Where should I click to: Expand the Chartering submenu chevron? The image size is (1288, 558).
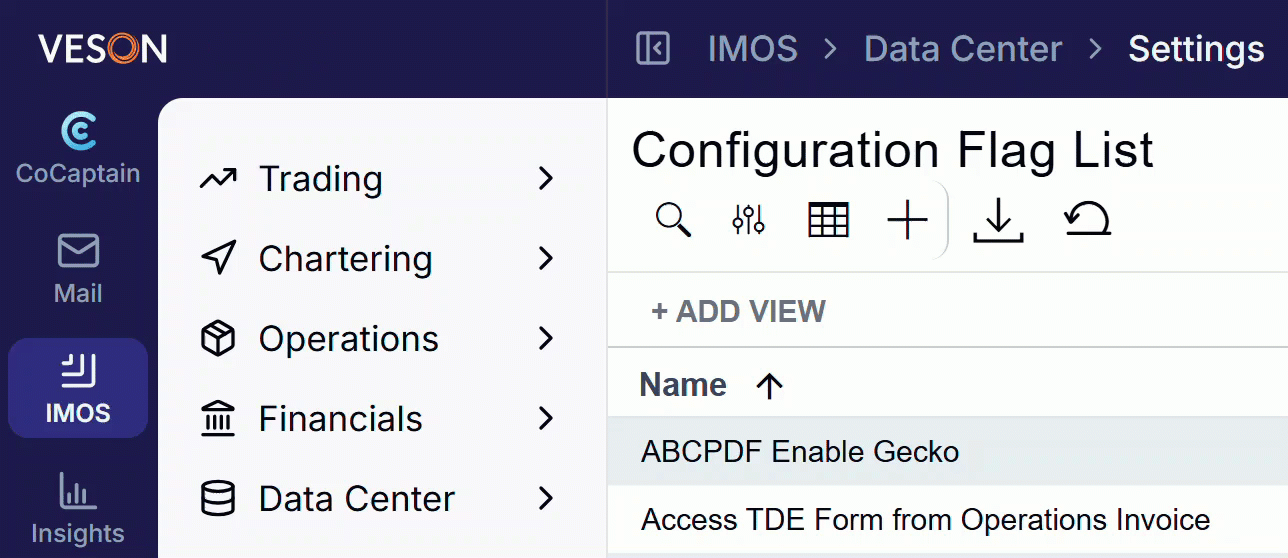click(545, 259)
